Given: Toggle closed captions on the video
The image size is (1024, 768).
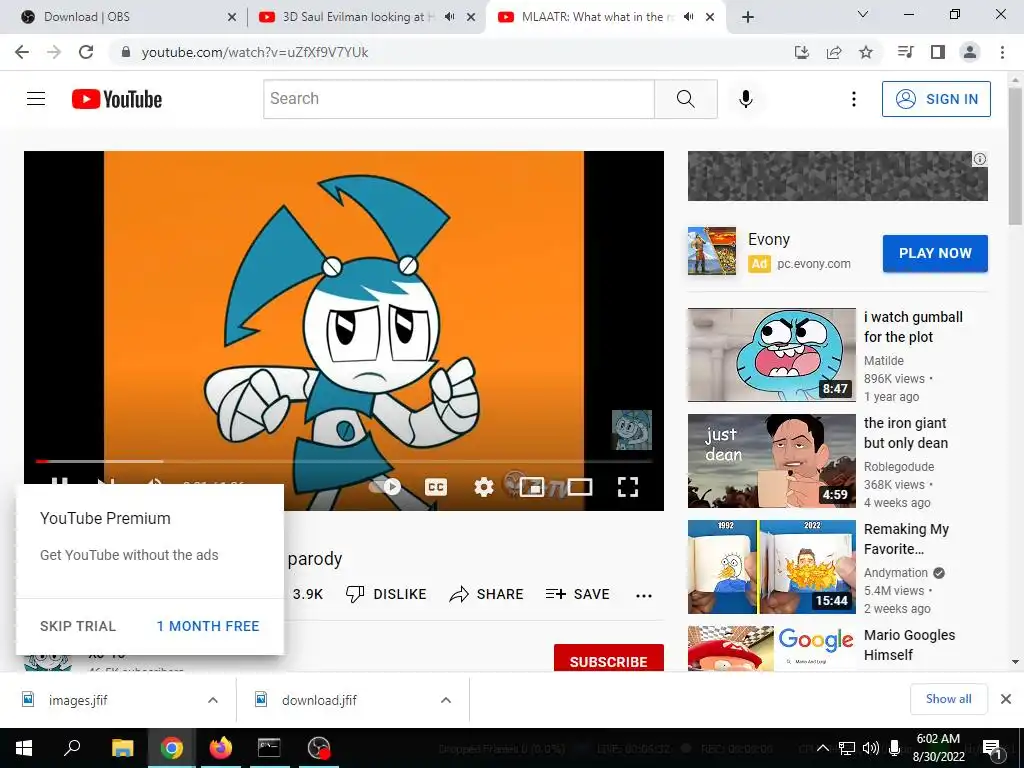Looking at the screenshot, I should [x=436, y=487].
